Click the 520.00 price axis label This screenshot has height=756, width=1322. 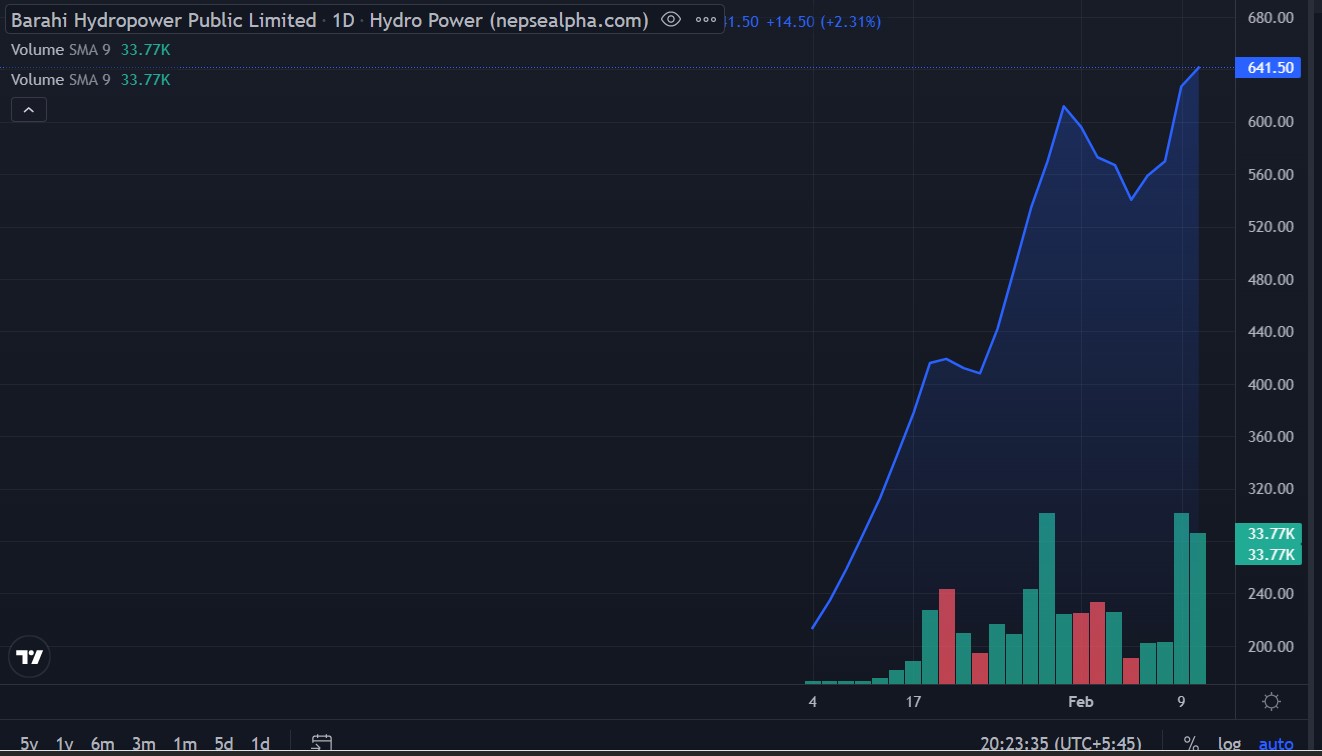pyautogui.click(x=1271, y=227)
